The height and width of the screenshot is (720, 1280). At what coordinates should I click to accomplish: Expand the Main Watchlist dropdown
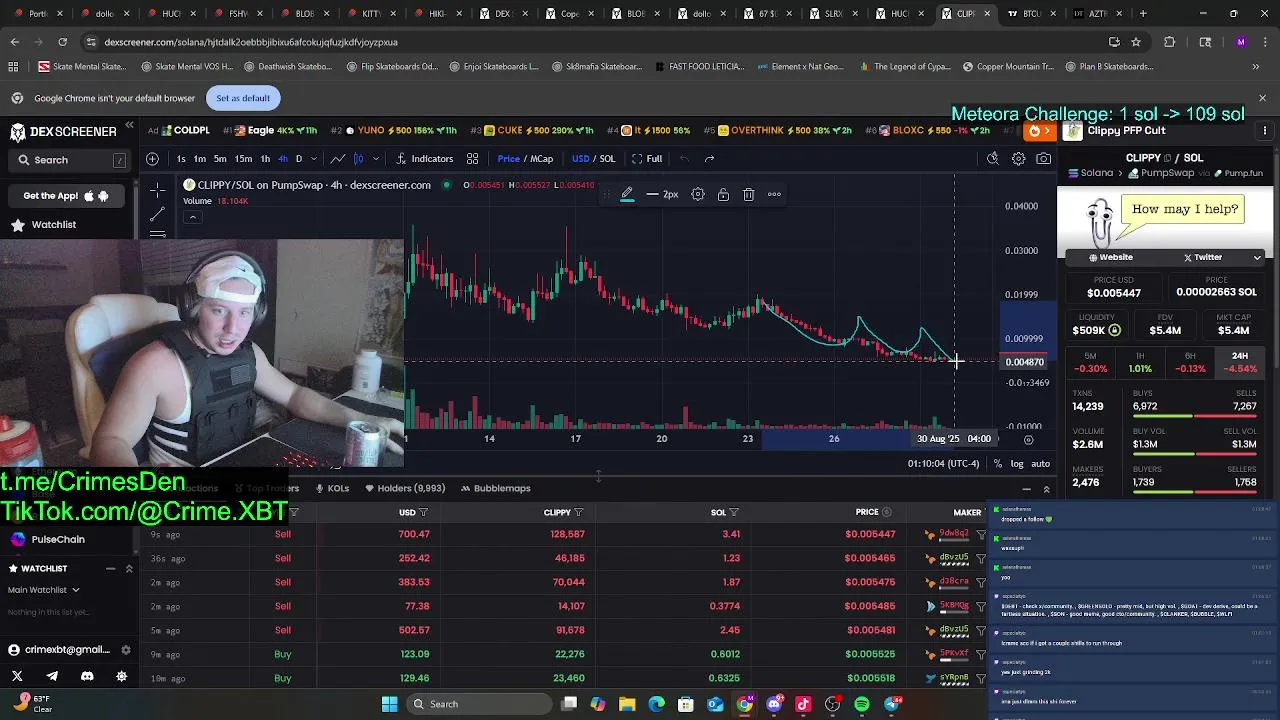[x=44, y=590]
